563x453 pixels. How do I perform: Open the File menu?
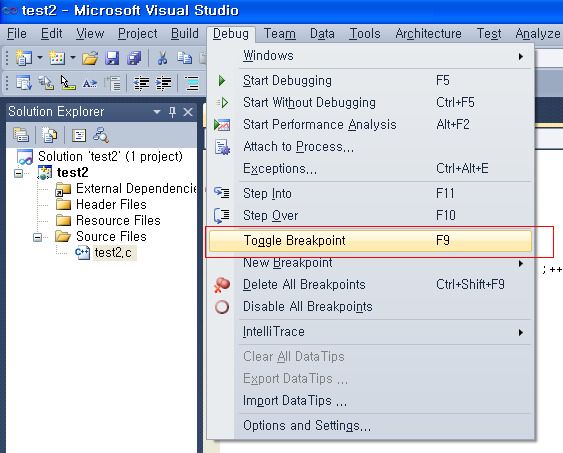[x=17, y=34]
